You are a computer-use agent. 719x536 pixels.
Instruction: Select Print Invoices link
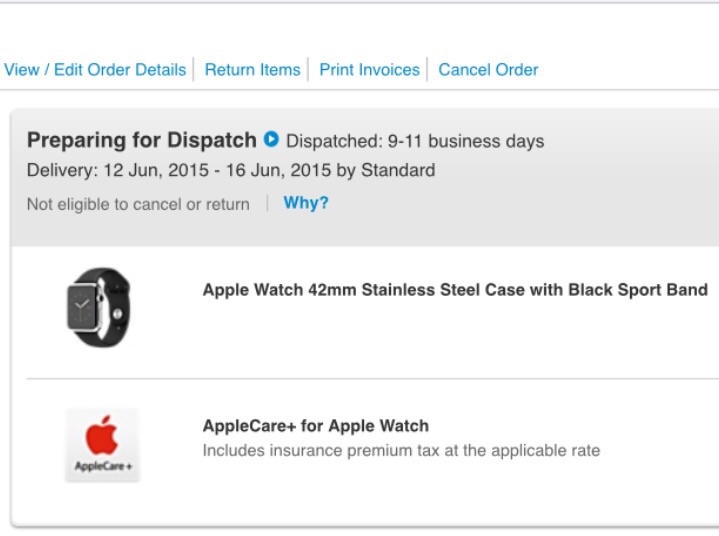point(369,70)
